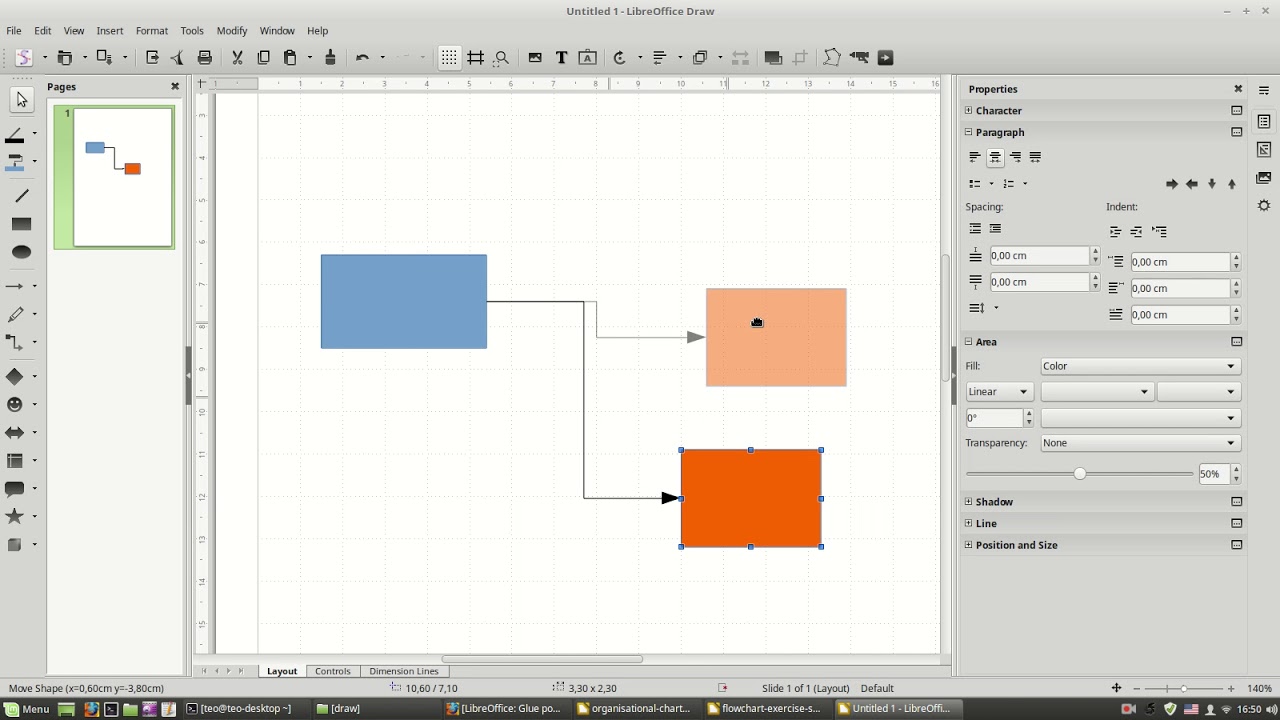Open the Basic Shapes diamond tool
Screen dimensions: 1280x720
pos(15,376)
